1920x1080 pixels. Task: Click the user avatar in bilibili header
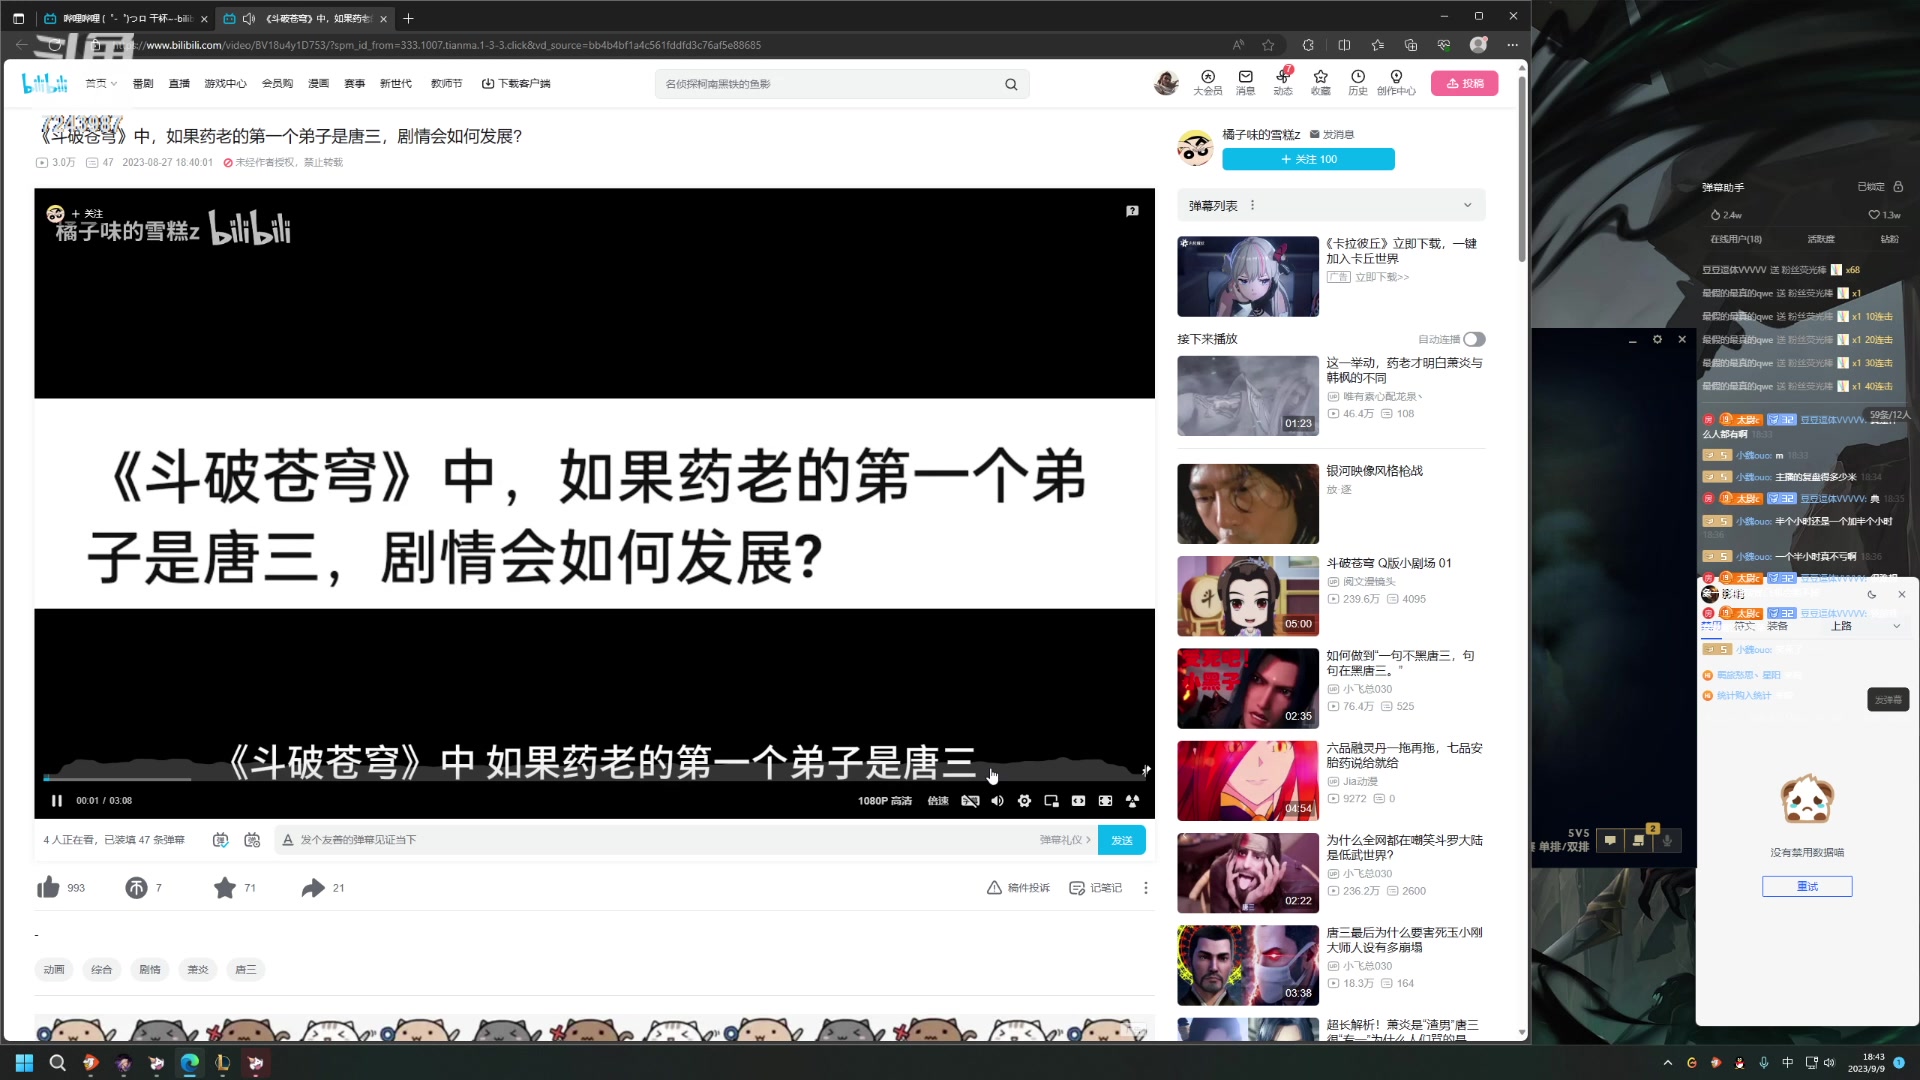click(x=1165, y=83)
